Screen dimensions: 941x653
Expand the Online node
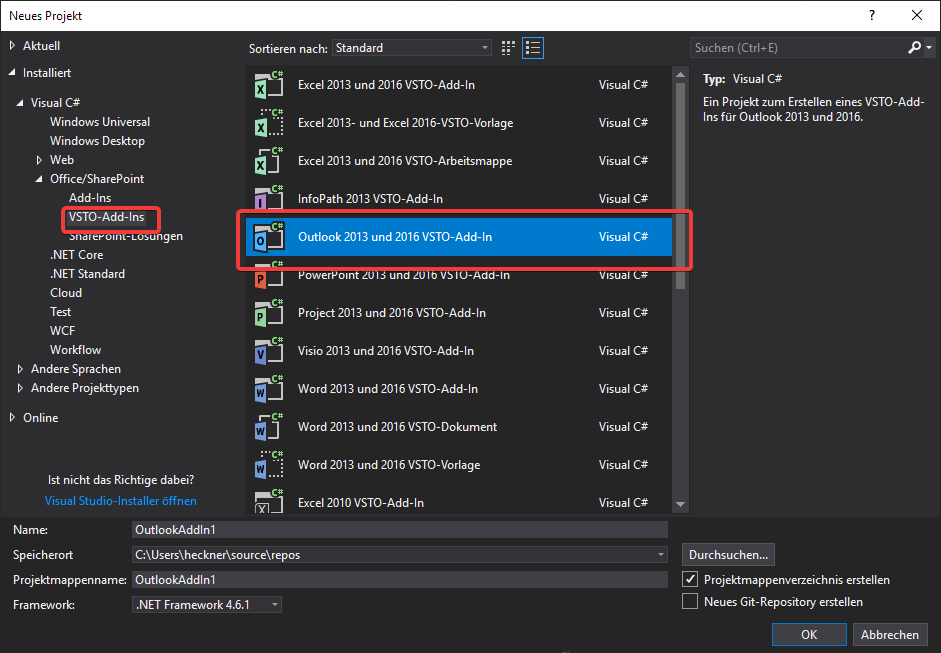[x=12, y=418]
